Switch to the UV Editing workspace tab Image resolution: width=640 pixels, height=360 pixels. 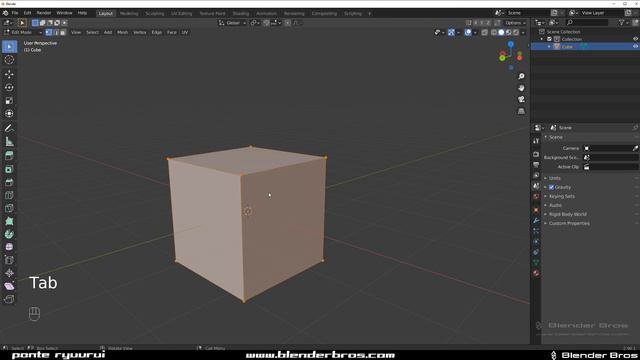click(181, 13)
